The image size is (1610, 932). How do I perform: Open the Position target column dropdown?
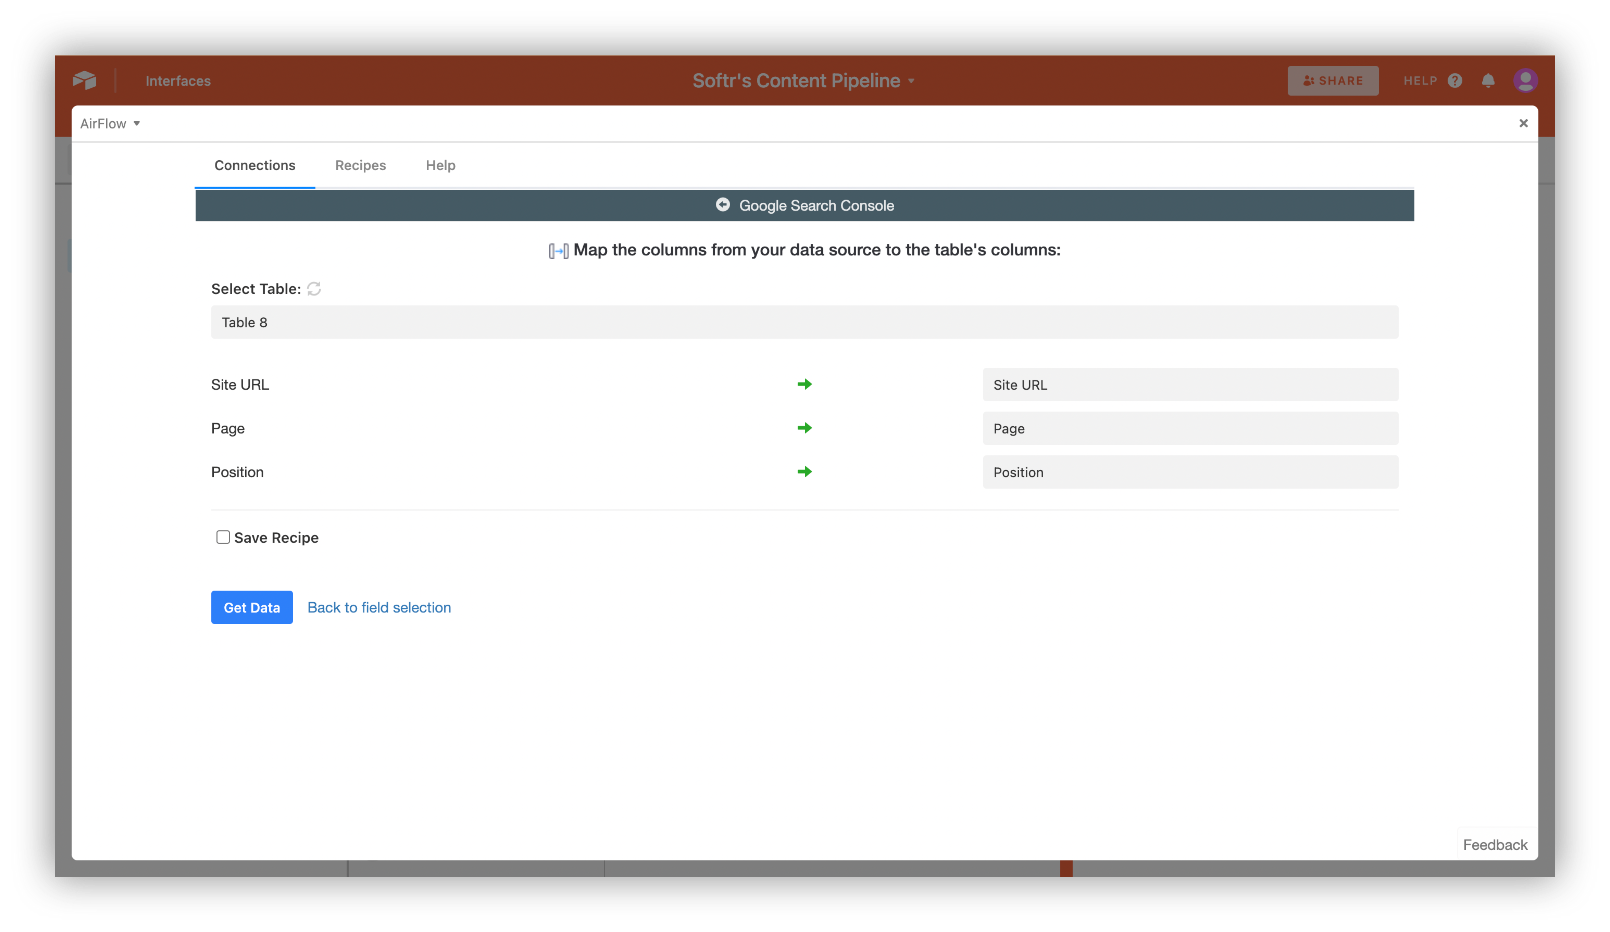(1190, 472)
